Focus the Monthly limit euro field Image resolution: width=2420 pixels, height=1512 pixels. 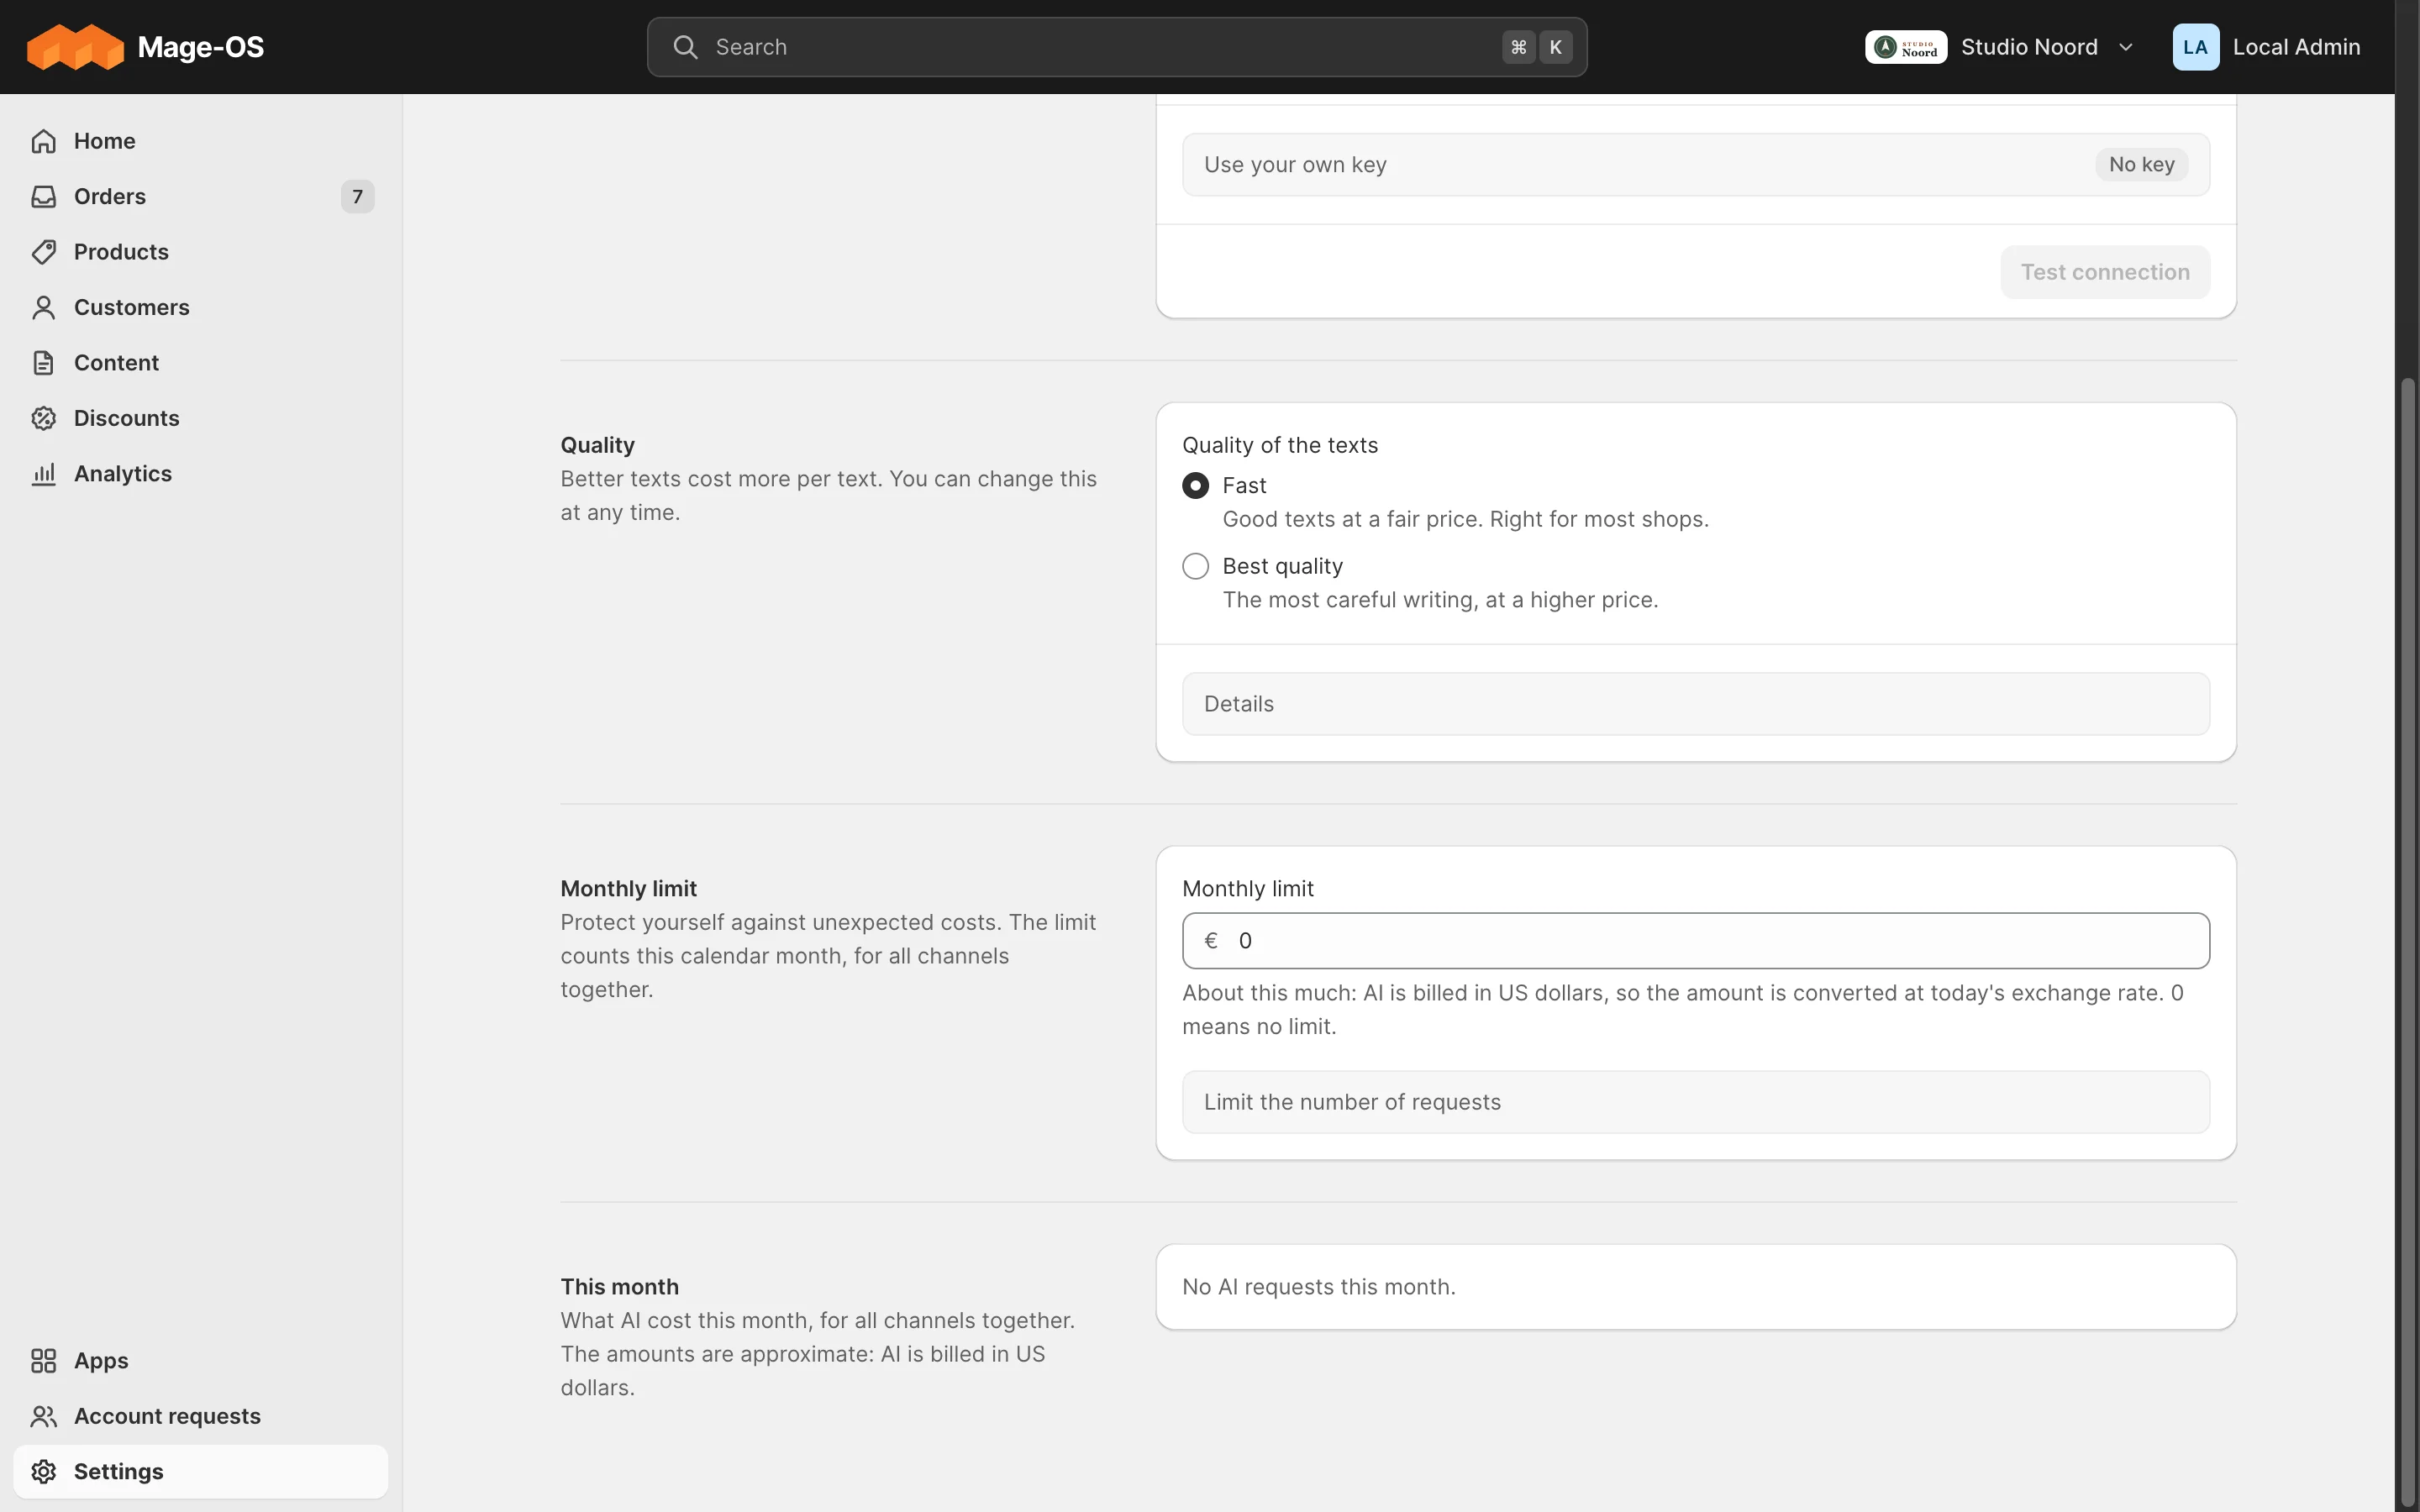click(1695, 940)
